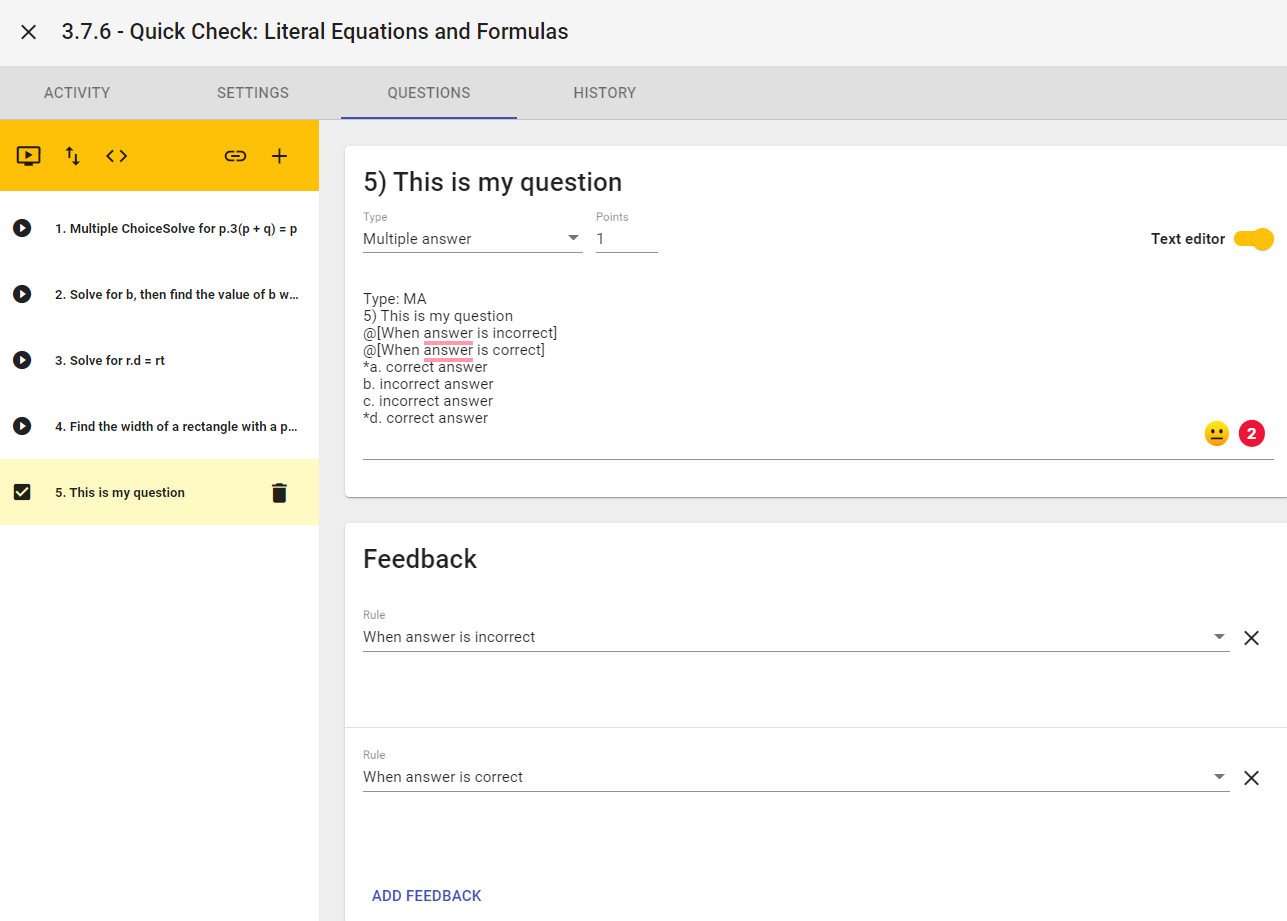Click the '@[When answer is correct]' line
1287x921 pixels.
[x=454, y=350]
